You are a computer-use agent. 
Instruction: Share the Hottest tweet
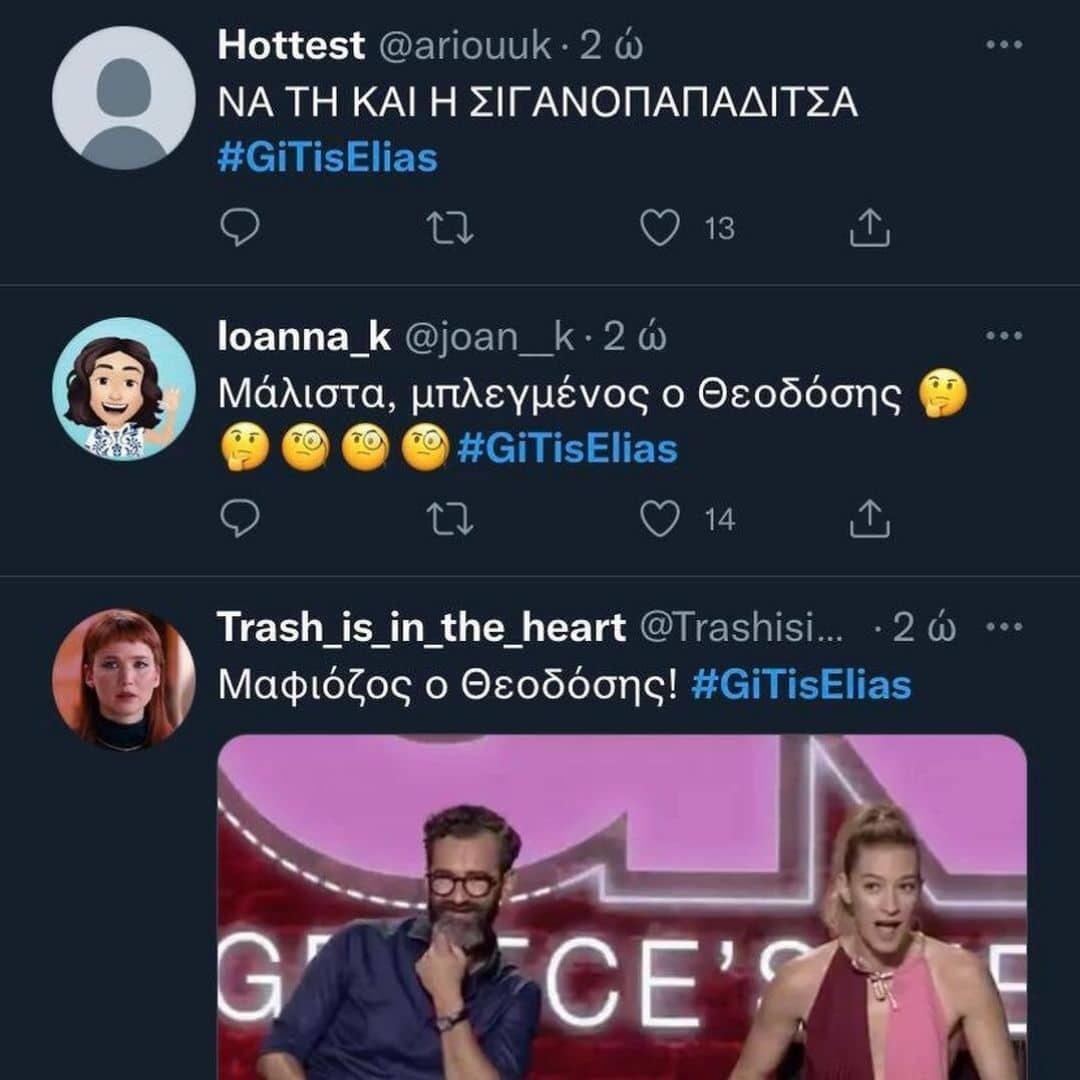coord(869,229)
